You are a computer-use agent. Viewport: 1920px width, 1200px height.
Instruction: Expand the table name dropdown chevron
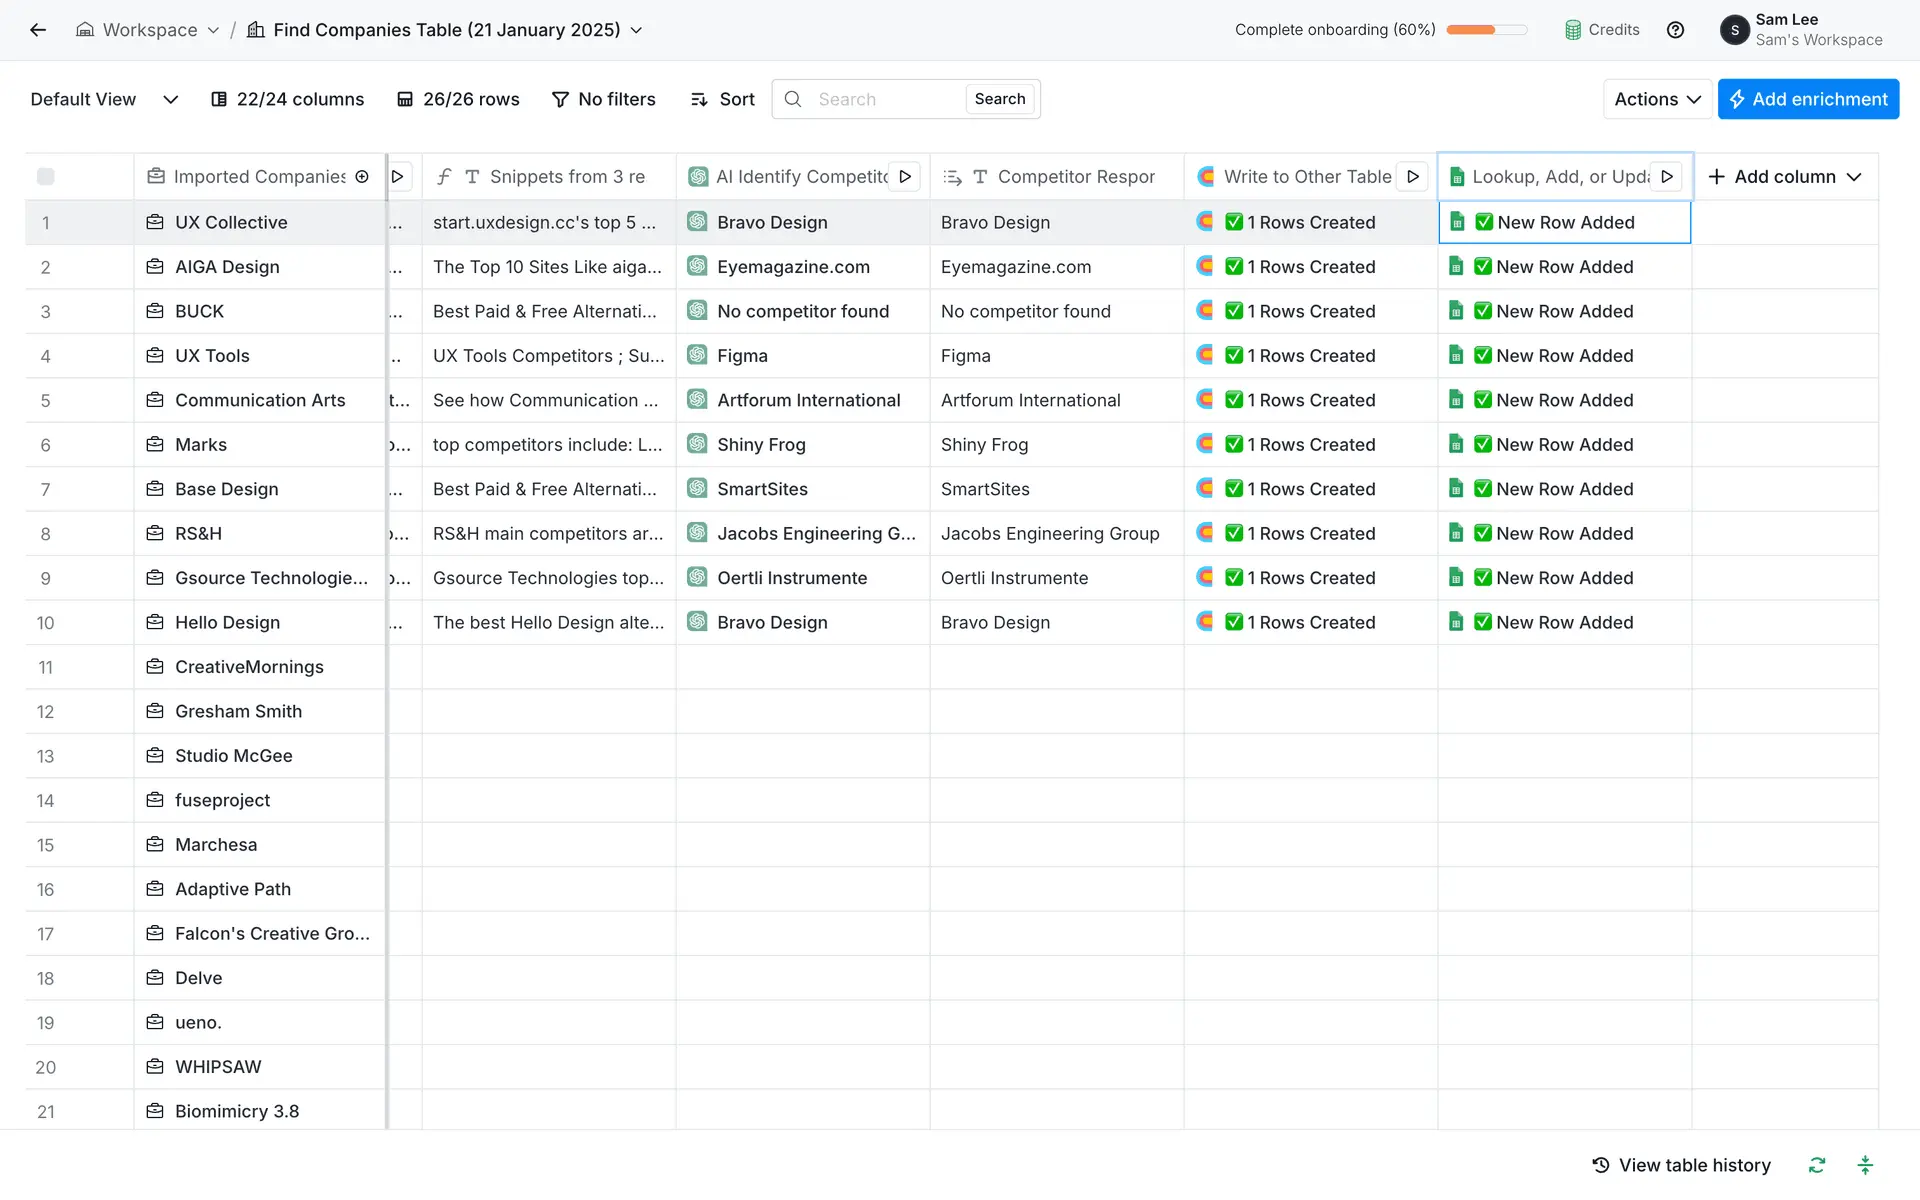637,30
